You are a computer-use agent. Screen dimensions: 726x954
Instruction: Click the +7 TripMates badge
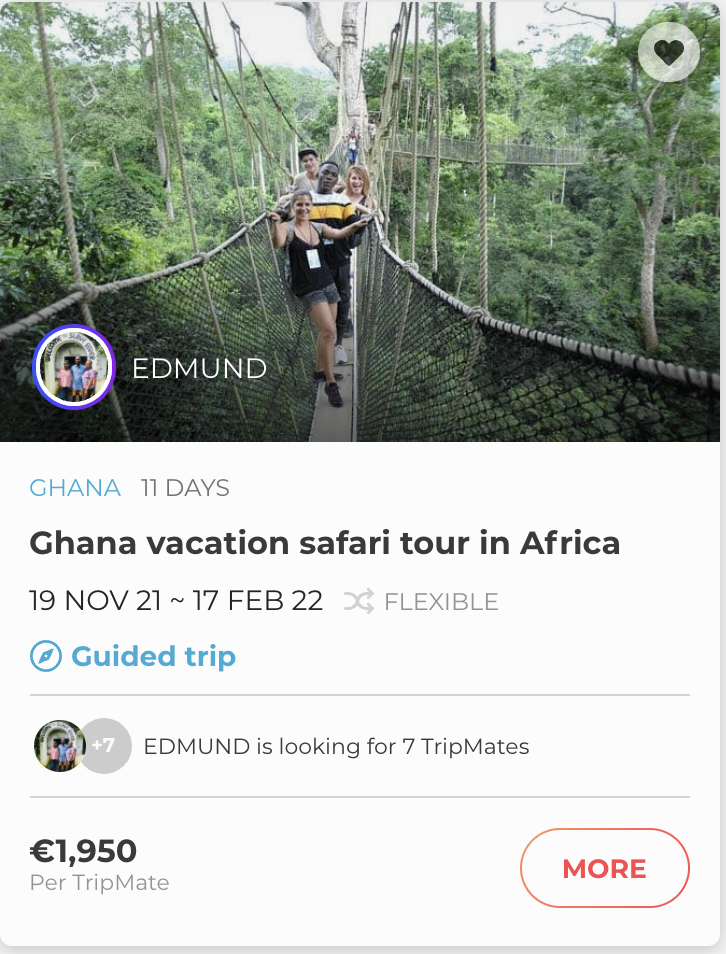(106, 746)
